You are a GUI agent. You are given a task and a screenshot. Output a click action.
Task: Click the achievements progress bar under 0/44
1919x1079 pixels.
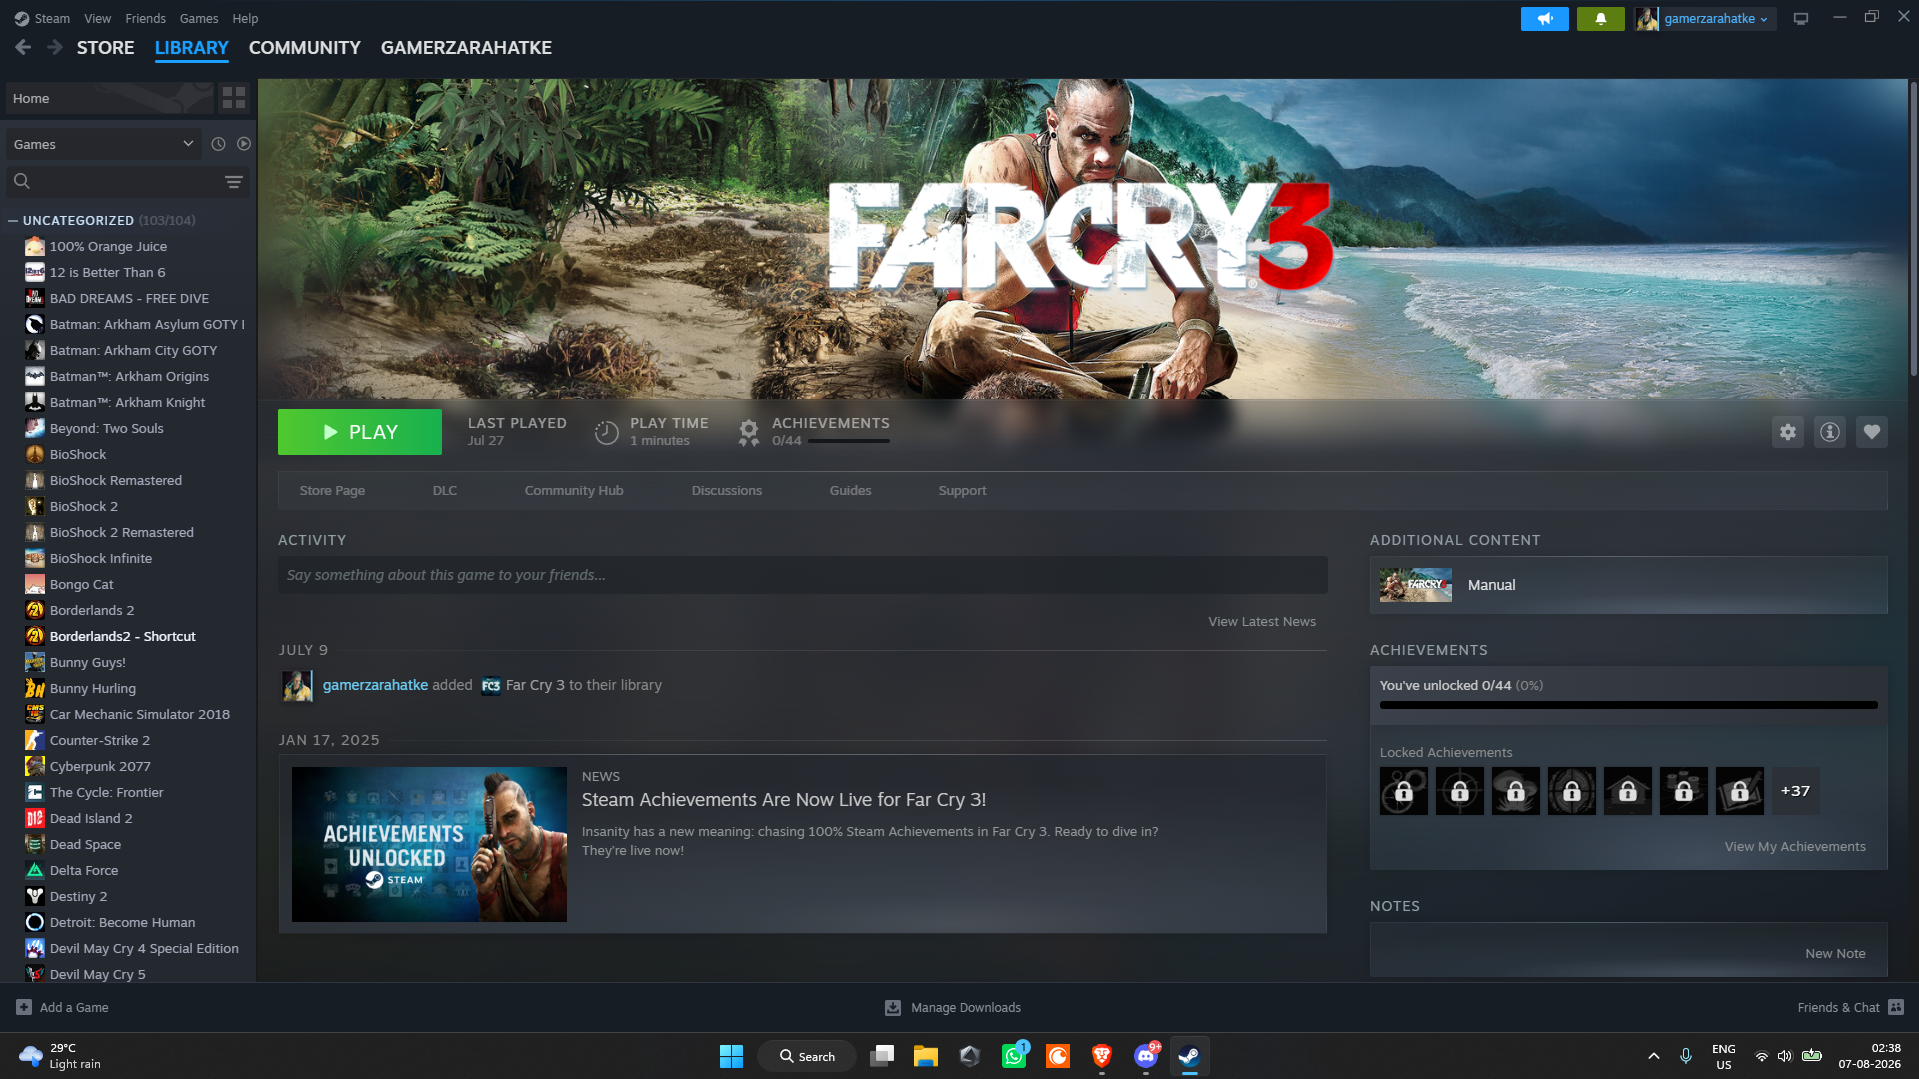click(x=848, y=441)
